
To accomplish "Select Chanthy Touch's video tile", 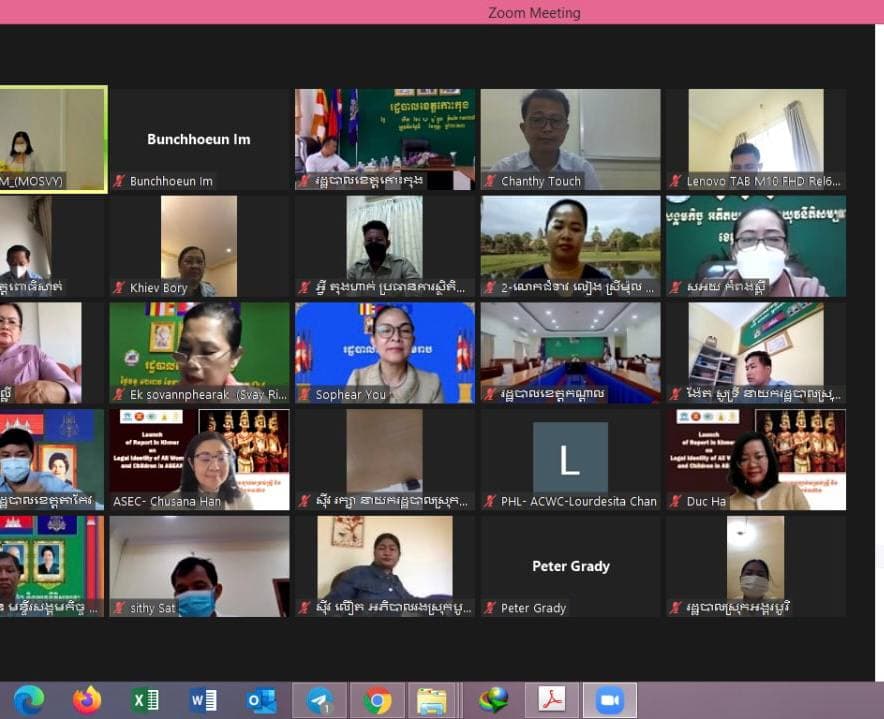I will pos(570,135).
